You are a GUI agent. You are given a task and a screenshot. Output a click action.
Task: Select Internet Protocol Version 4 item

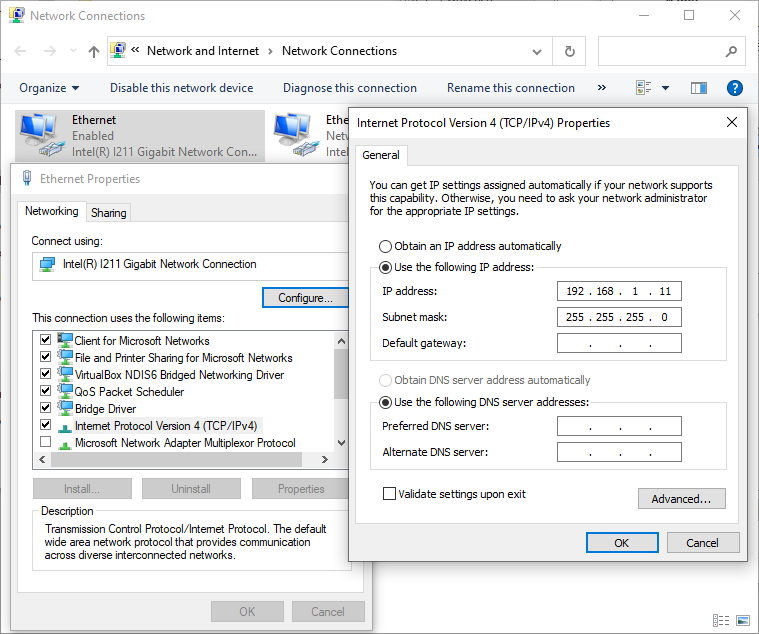tap(166, 426)
